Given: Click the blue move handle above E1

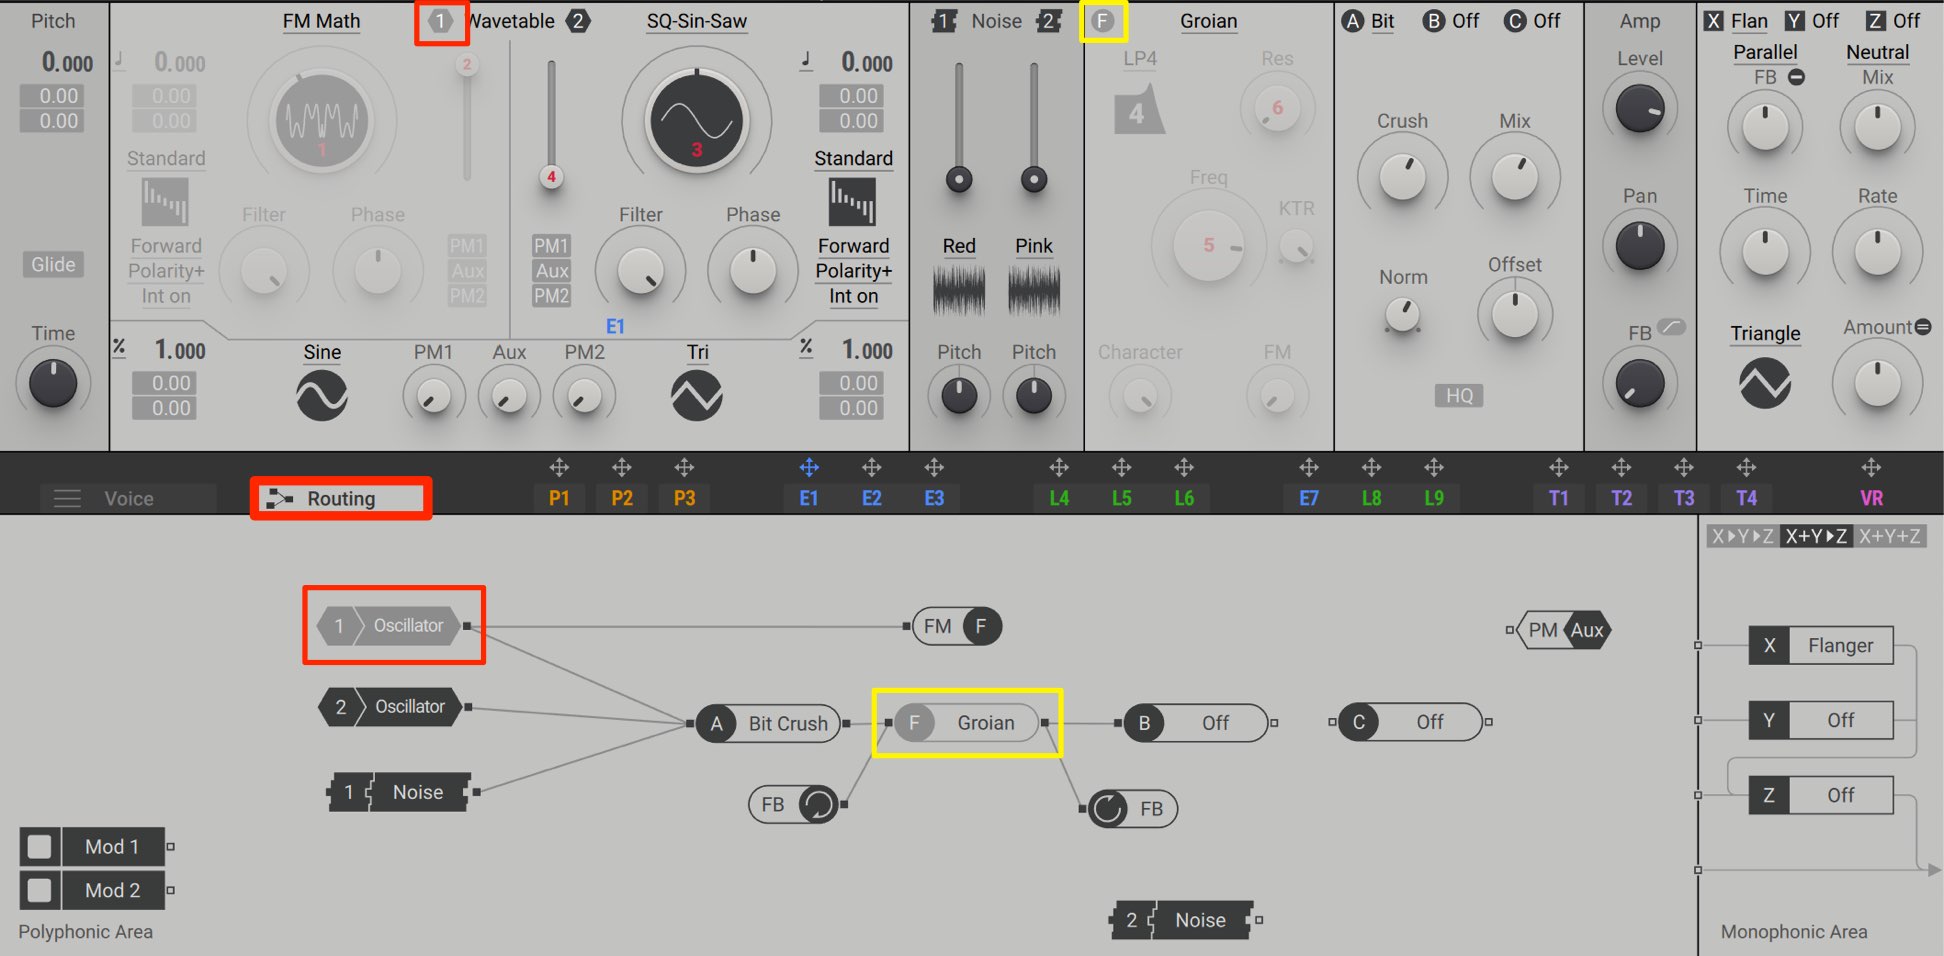Looking at the screenshot, I should pos(809,467).
